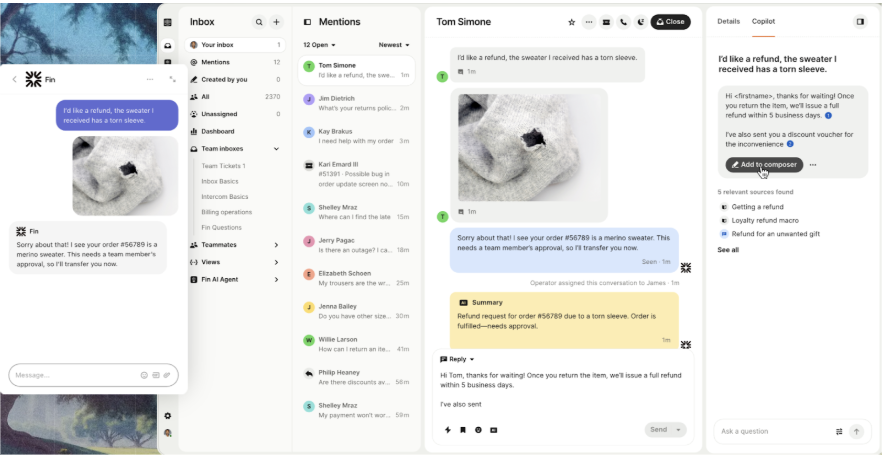Select Your inbox in the sidebar
Screen dimensions: 886x456
(235, 45)
